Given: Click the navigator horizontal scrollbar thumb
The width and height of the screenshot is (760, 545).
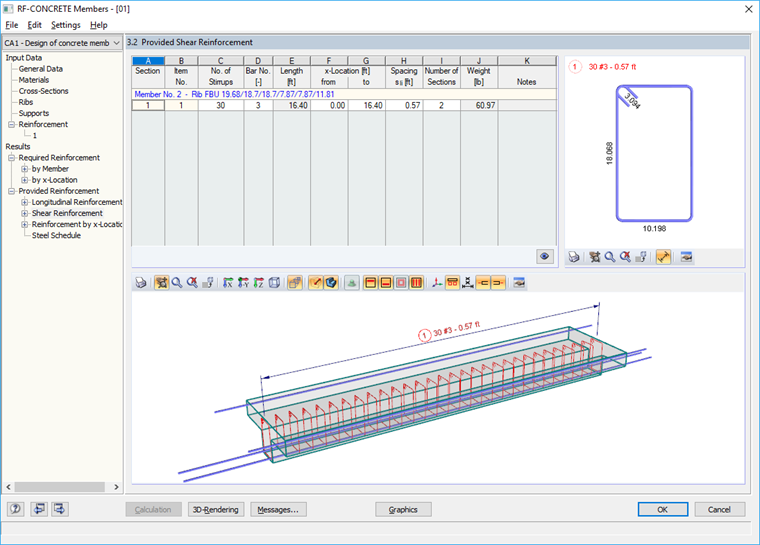Looking at the screenshot, I should click(x=60, y=487).
